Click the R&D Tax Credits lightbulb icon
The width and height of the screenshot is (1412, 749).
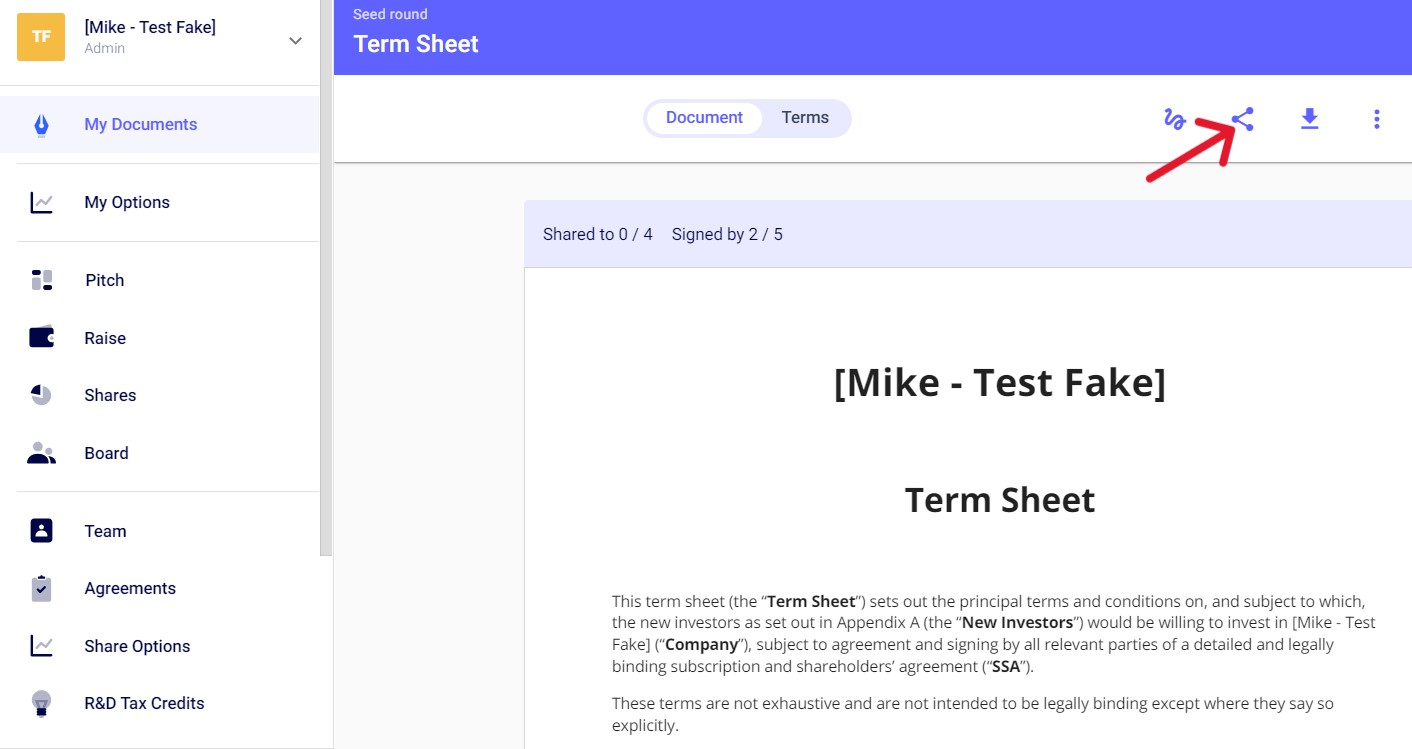point(41,703)
